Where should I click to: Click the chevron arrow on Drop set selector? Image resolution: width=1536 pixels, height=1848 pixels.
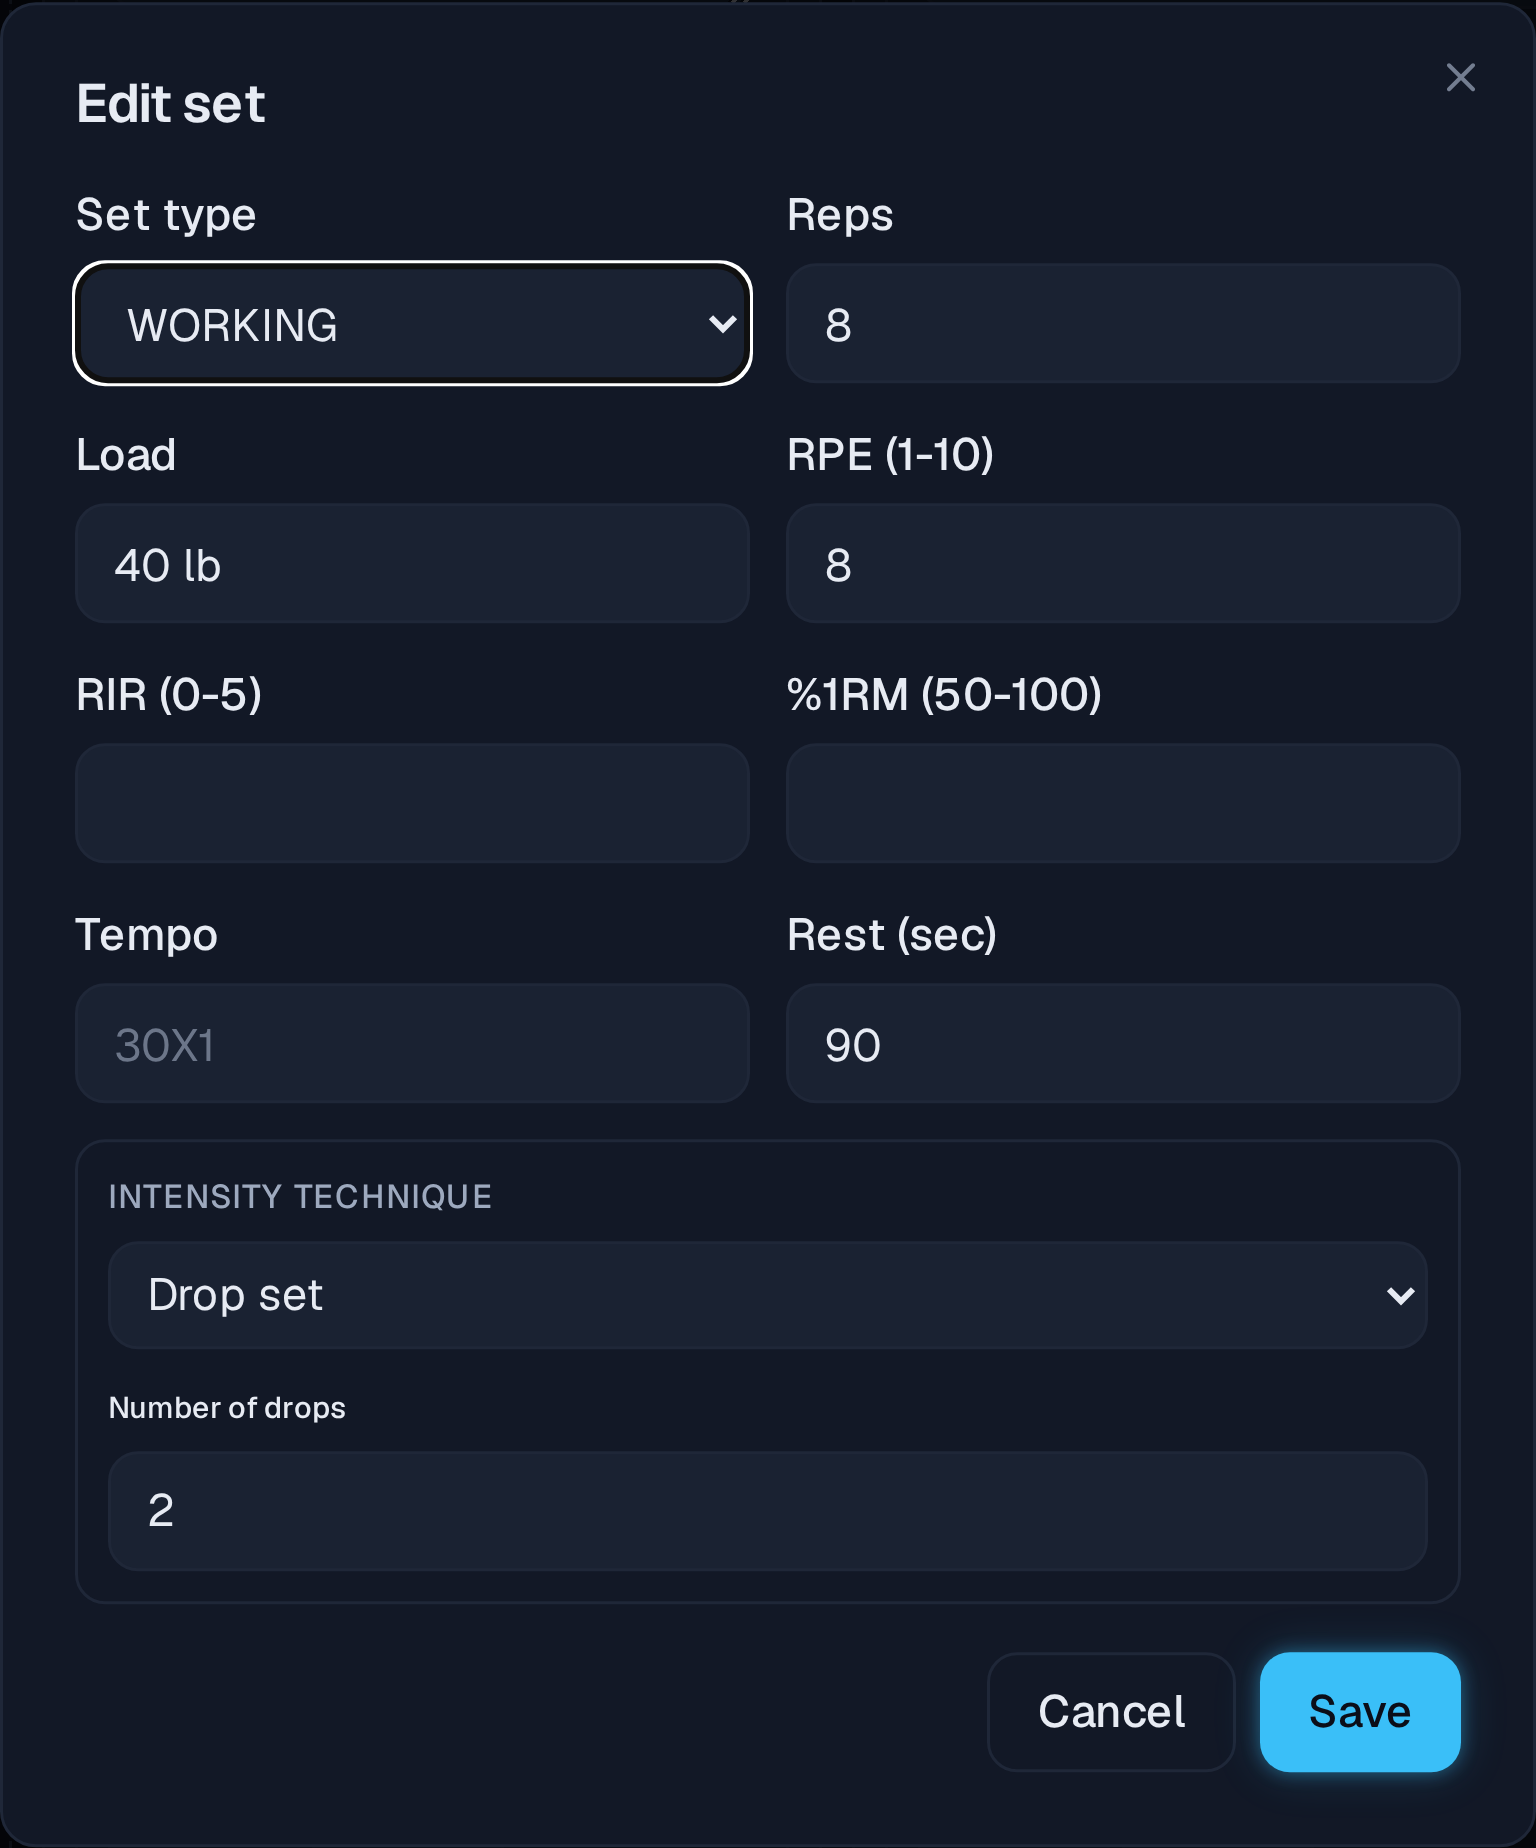(x=1400, y=1296)
